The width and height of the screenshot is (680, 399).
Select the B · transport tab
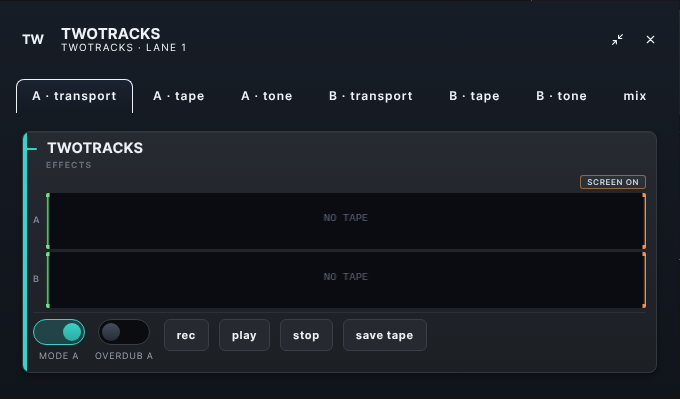point(371,96)
